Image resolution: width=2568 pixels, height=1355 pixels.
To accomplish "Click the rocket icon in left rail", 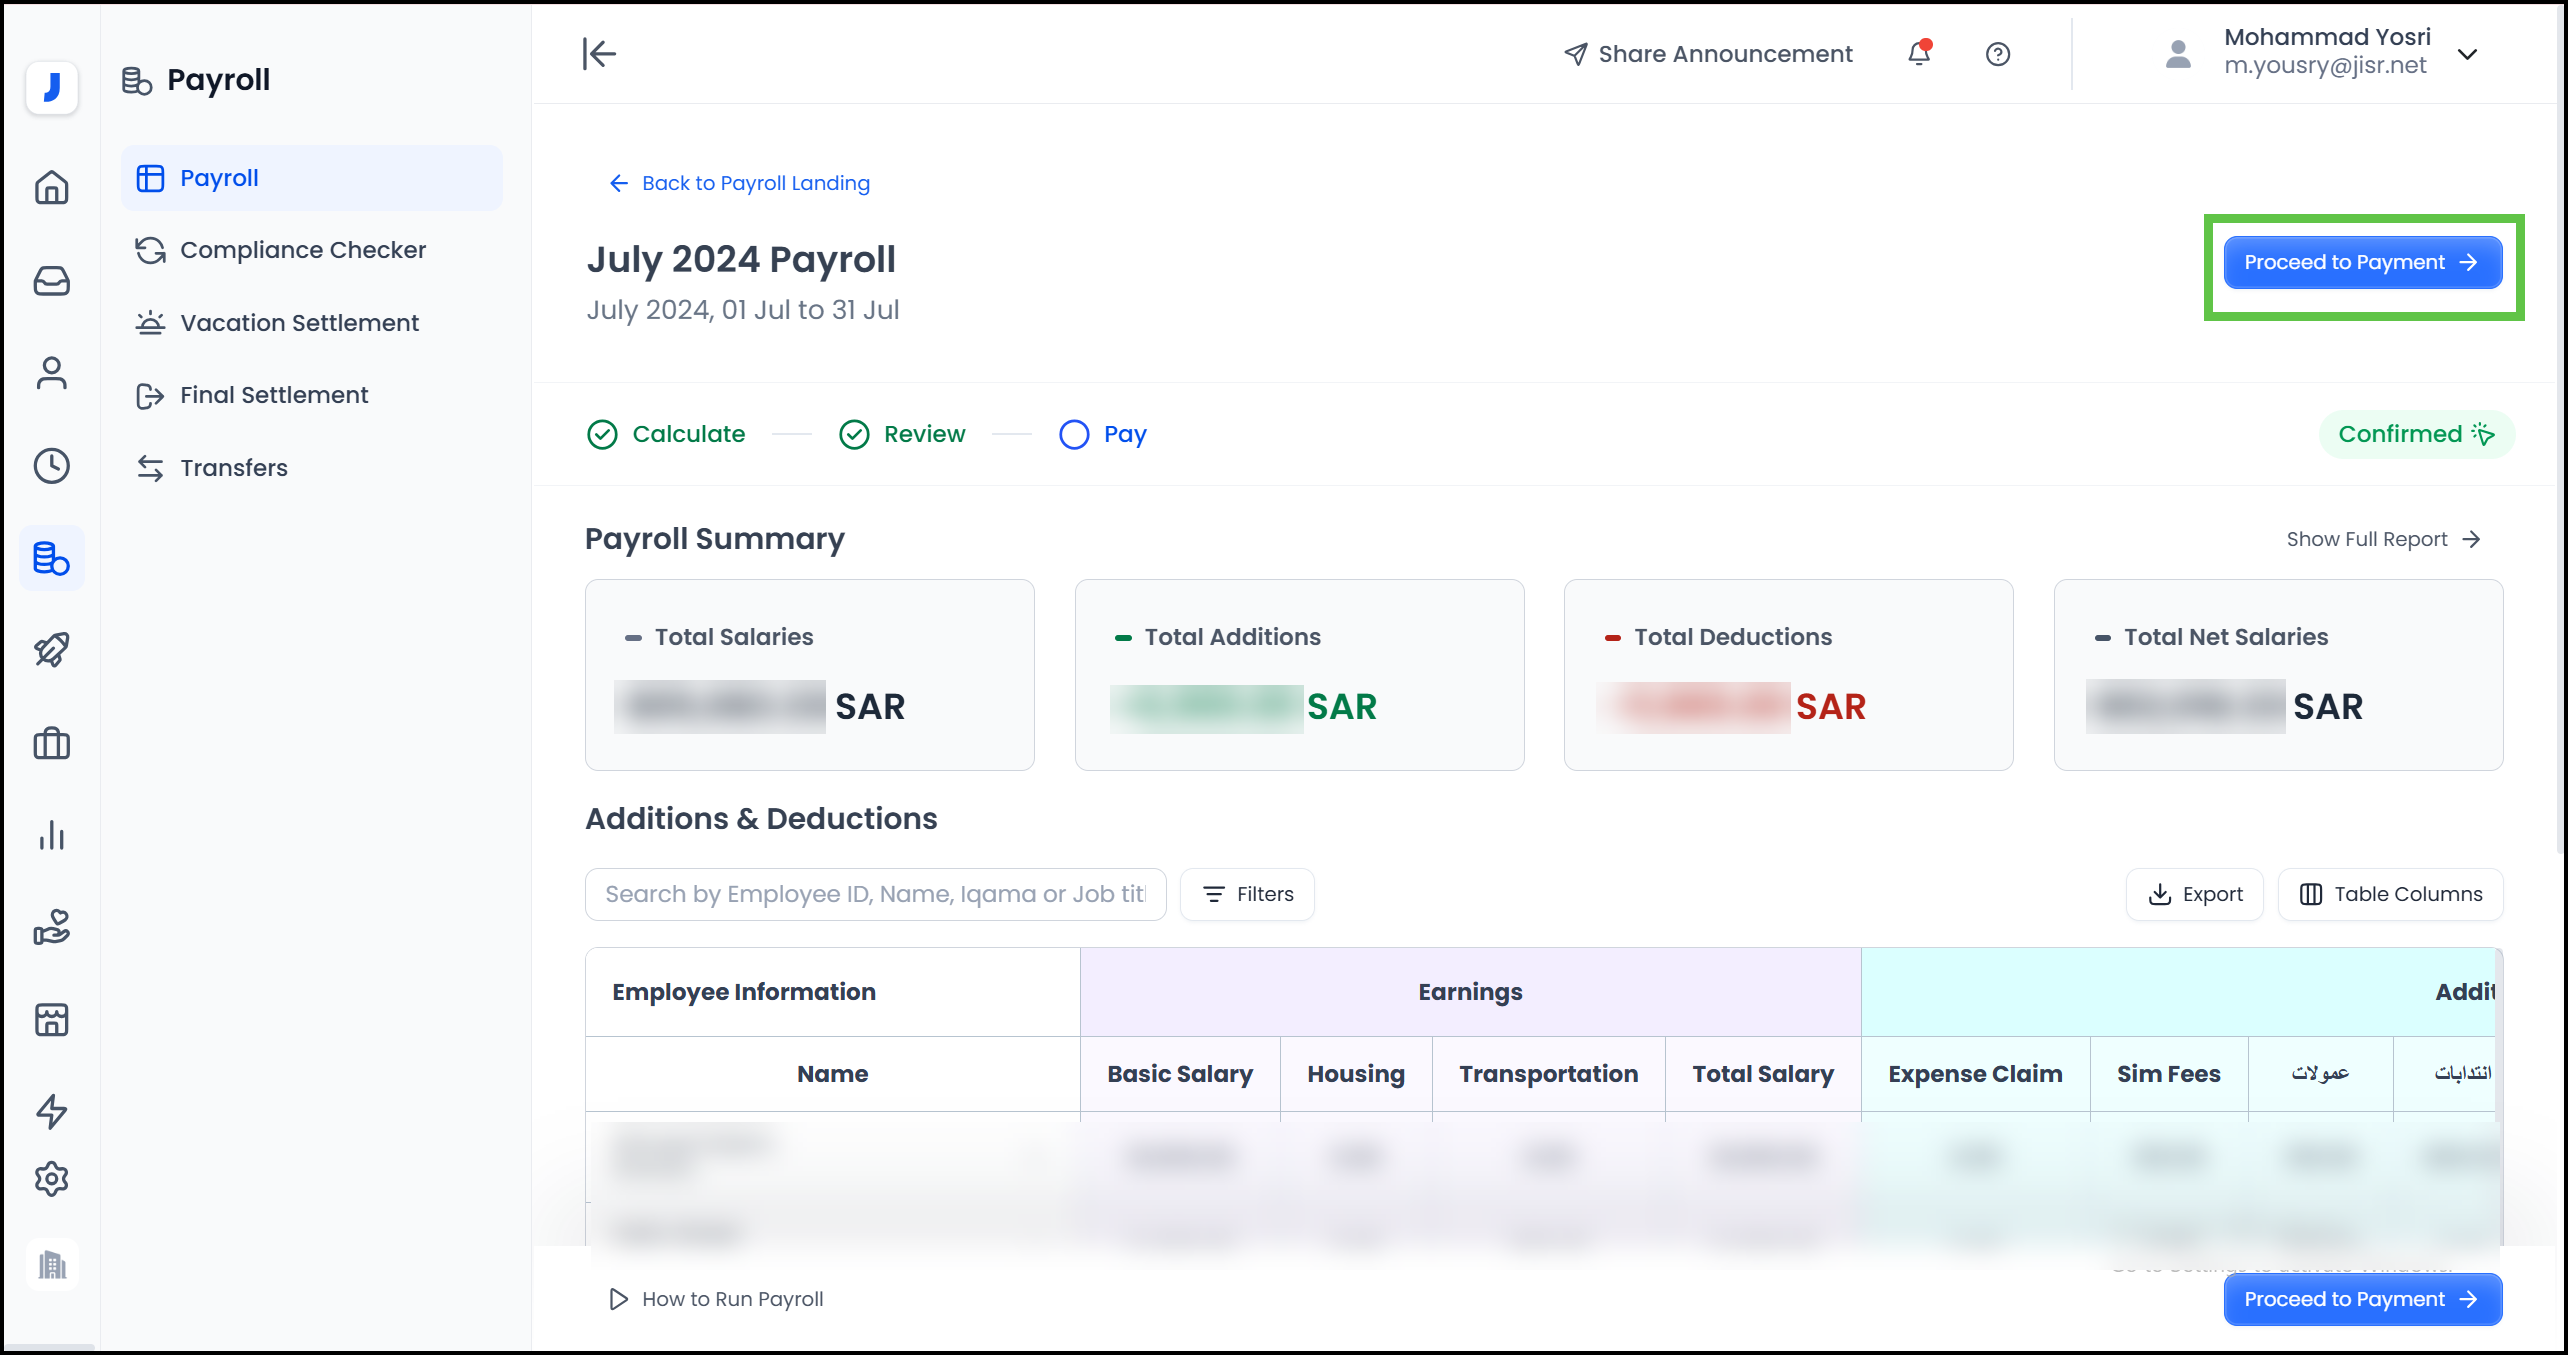I will click(52, 650).
